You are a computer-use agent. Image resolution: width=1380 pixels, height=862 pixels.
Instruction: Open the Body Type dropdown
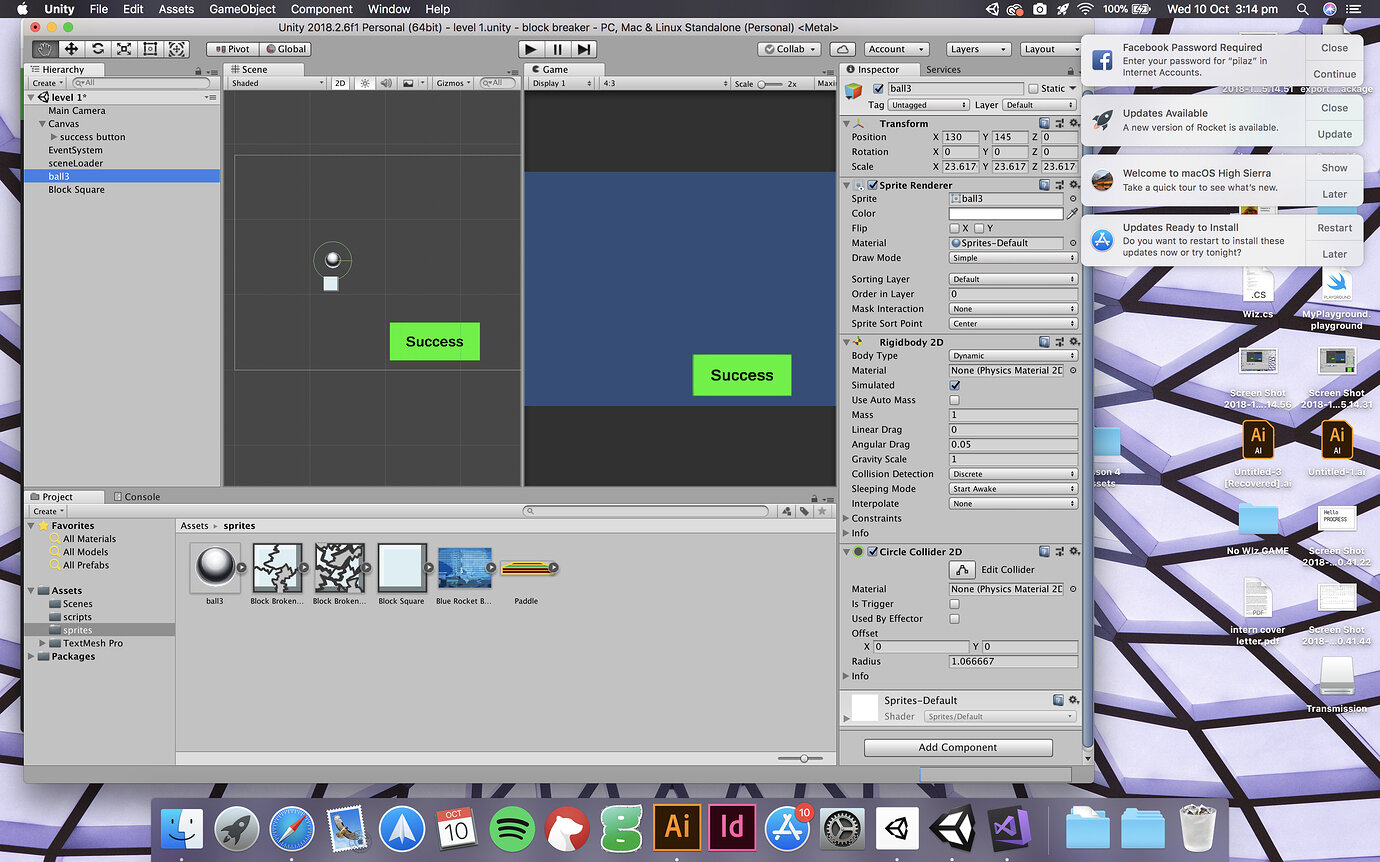1013,356
